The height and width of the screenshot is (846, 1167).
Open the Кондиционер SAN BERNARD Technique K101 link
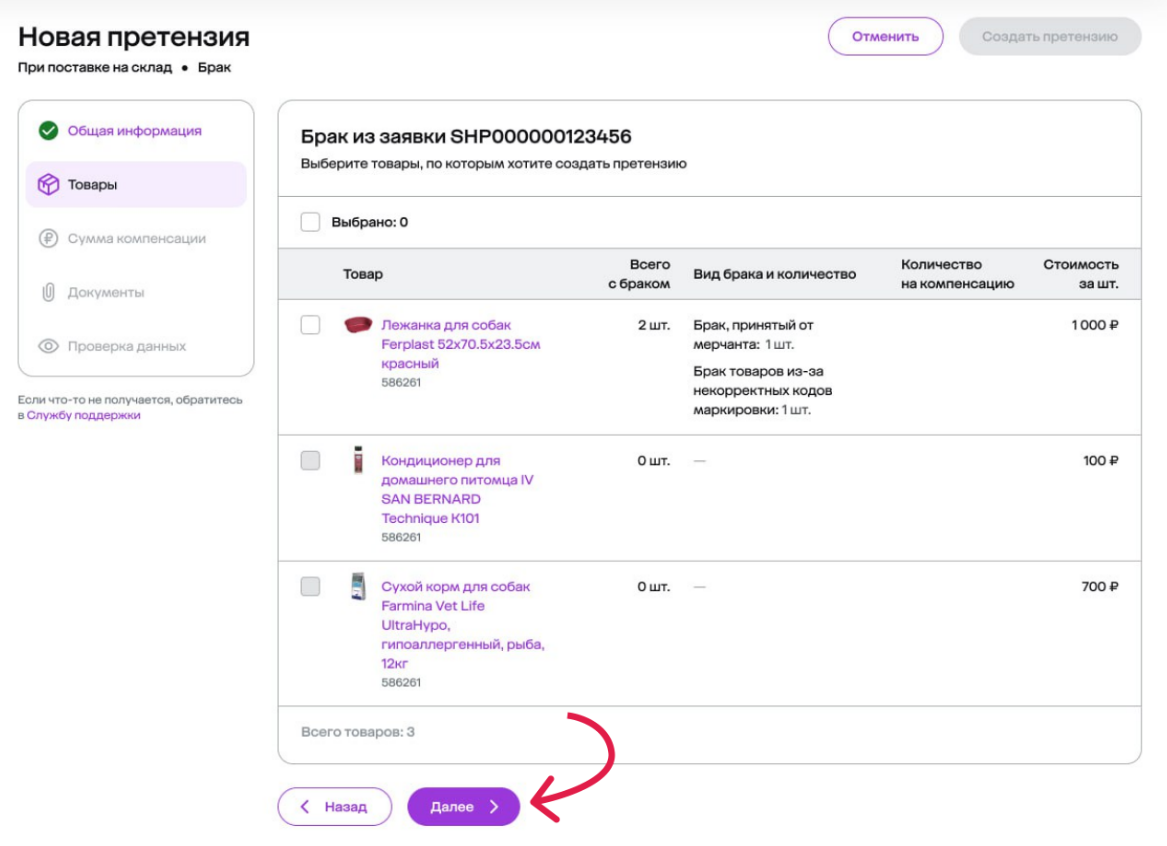click(457, 490)
